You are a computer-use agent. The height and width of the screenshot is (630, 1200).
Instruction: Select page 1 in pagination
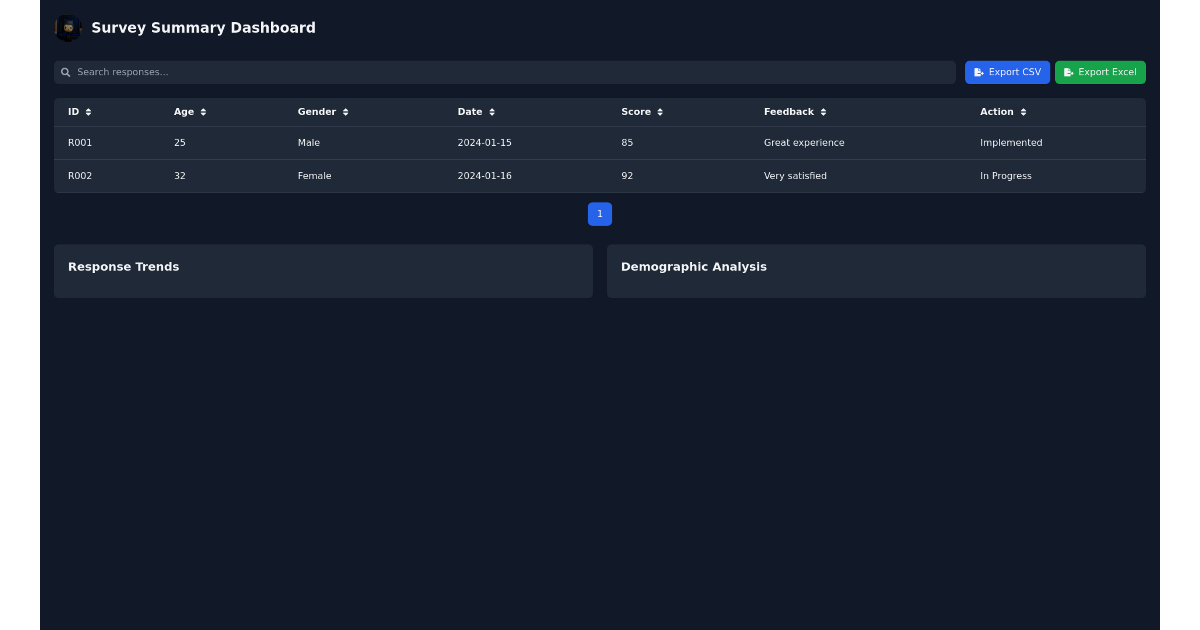tap(600, 214)
